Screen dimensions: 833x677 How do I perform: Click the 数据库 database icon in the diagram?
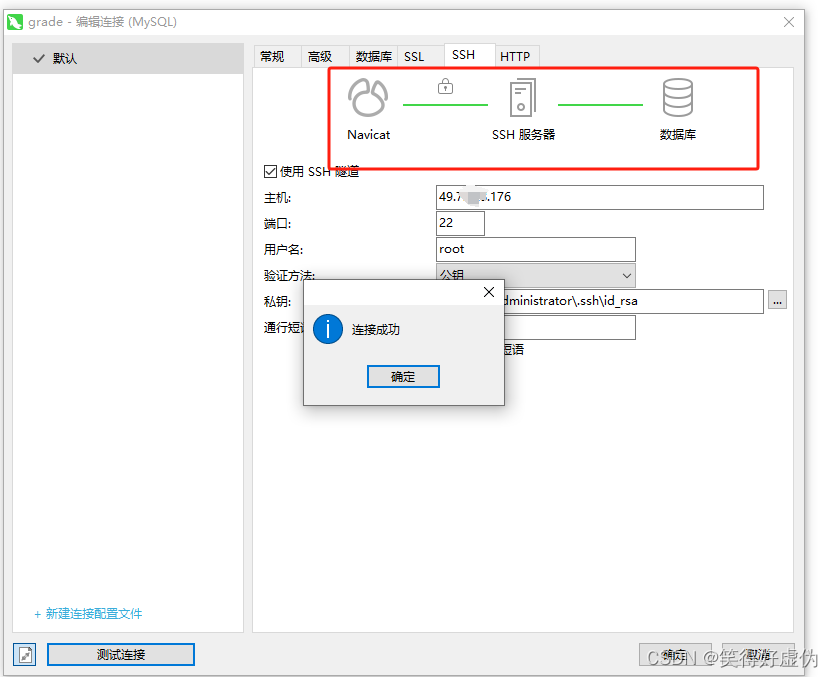(x=678, y=98)
